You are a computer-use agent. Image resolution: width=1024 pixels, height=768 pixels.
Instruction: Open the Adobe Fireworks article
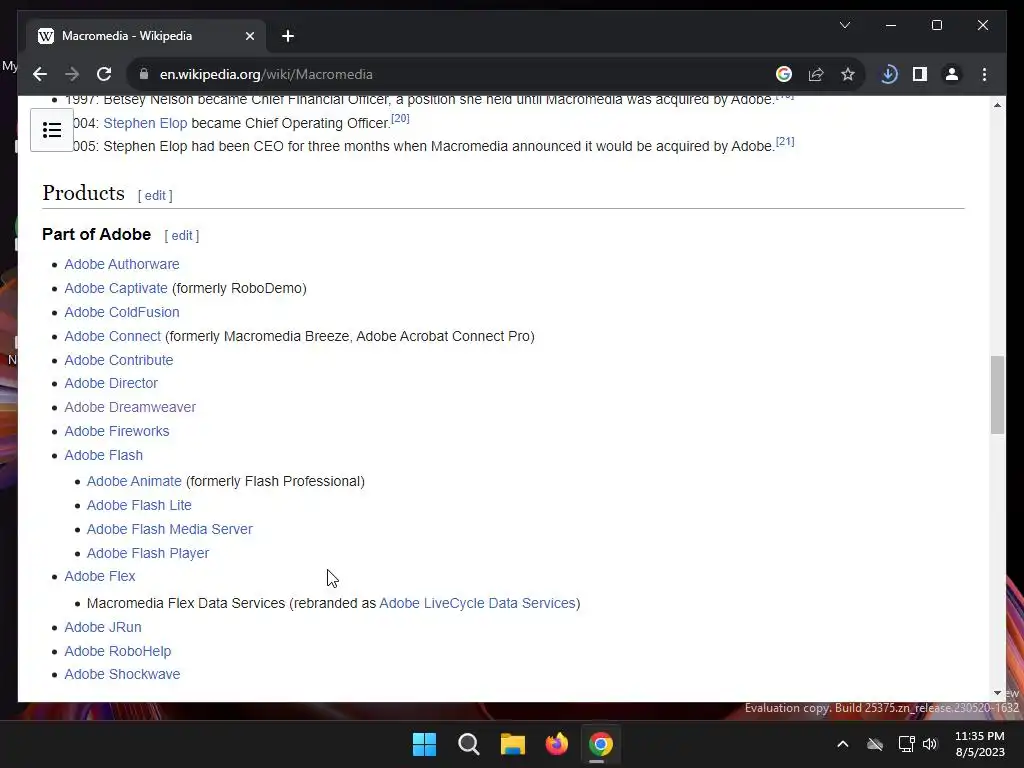click(x=116, y=432)
